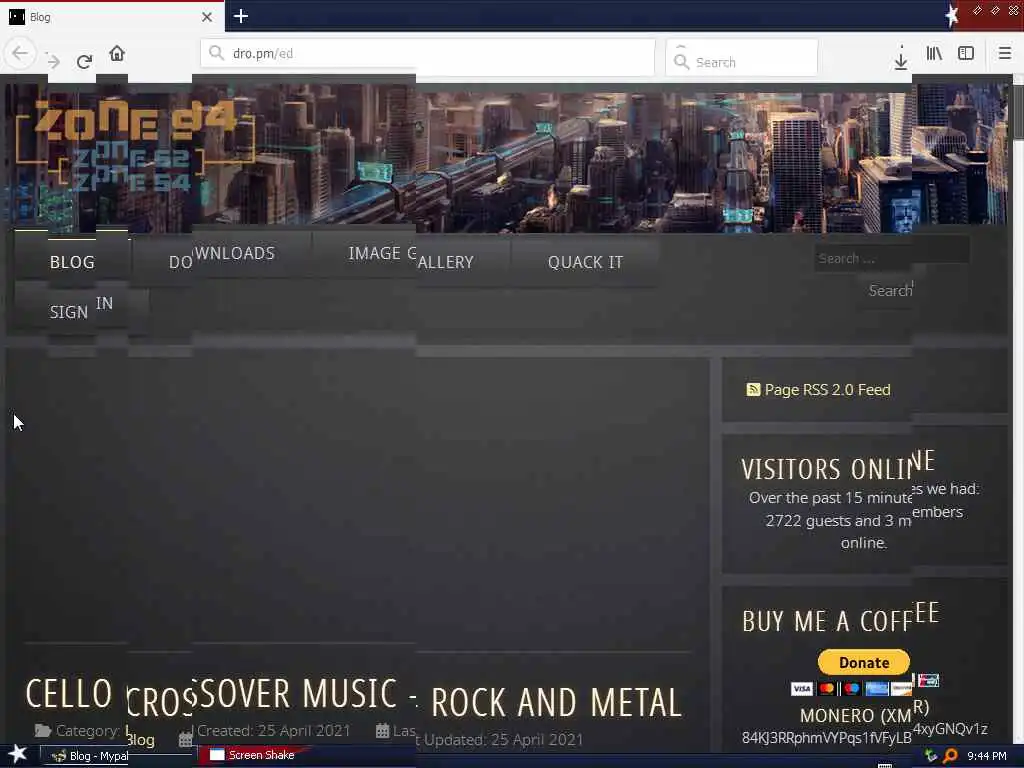The width and height of the screenshot is (1024, 768).
Task: Open the QUACK IT navigation item
Action: [x=585, y=262]
